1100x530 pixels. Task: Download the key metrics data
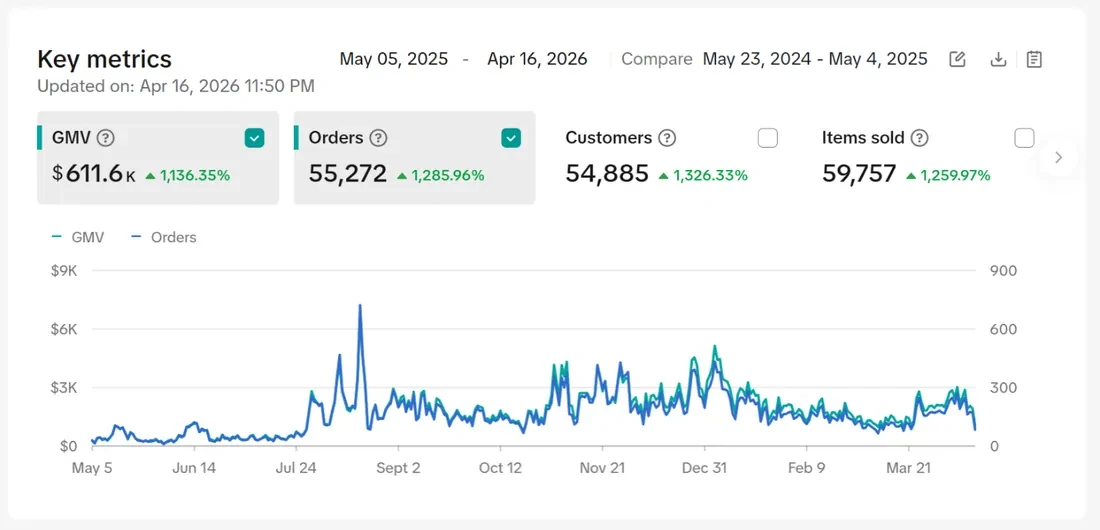pos(998,59)
